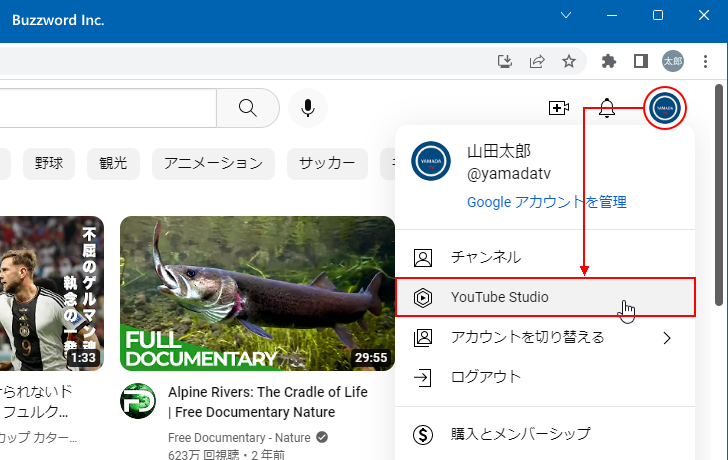Screen dimensions: 728x460
Task: Start voice search with the microphone icon
Action: point(308,108)
